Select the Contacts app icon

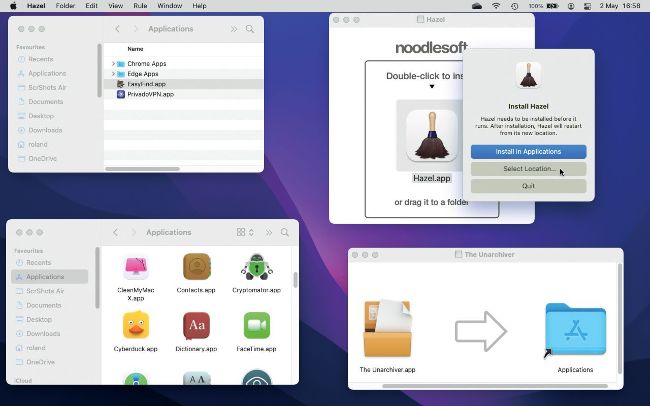tap(196, 267)
